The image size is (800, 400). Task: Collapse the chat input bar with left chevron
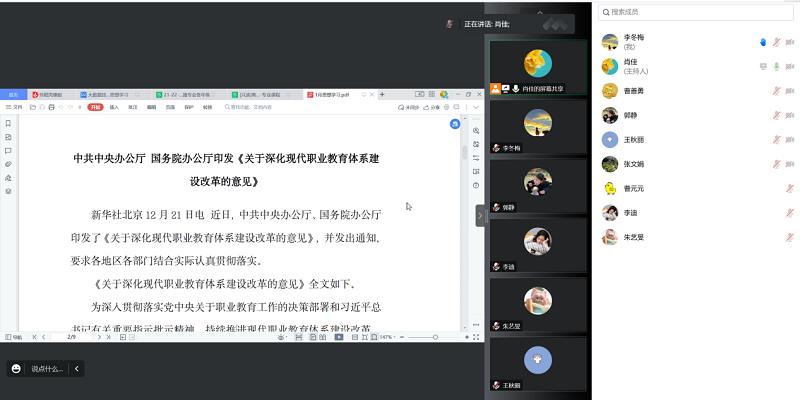coord(77,368)
